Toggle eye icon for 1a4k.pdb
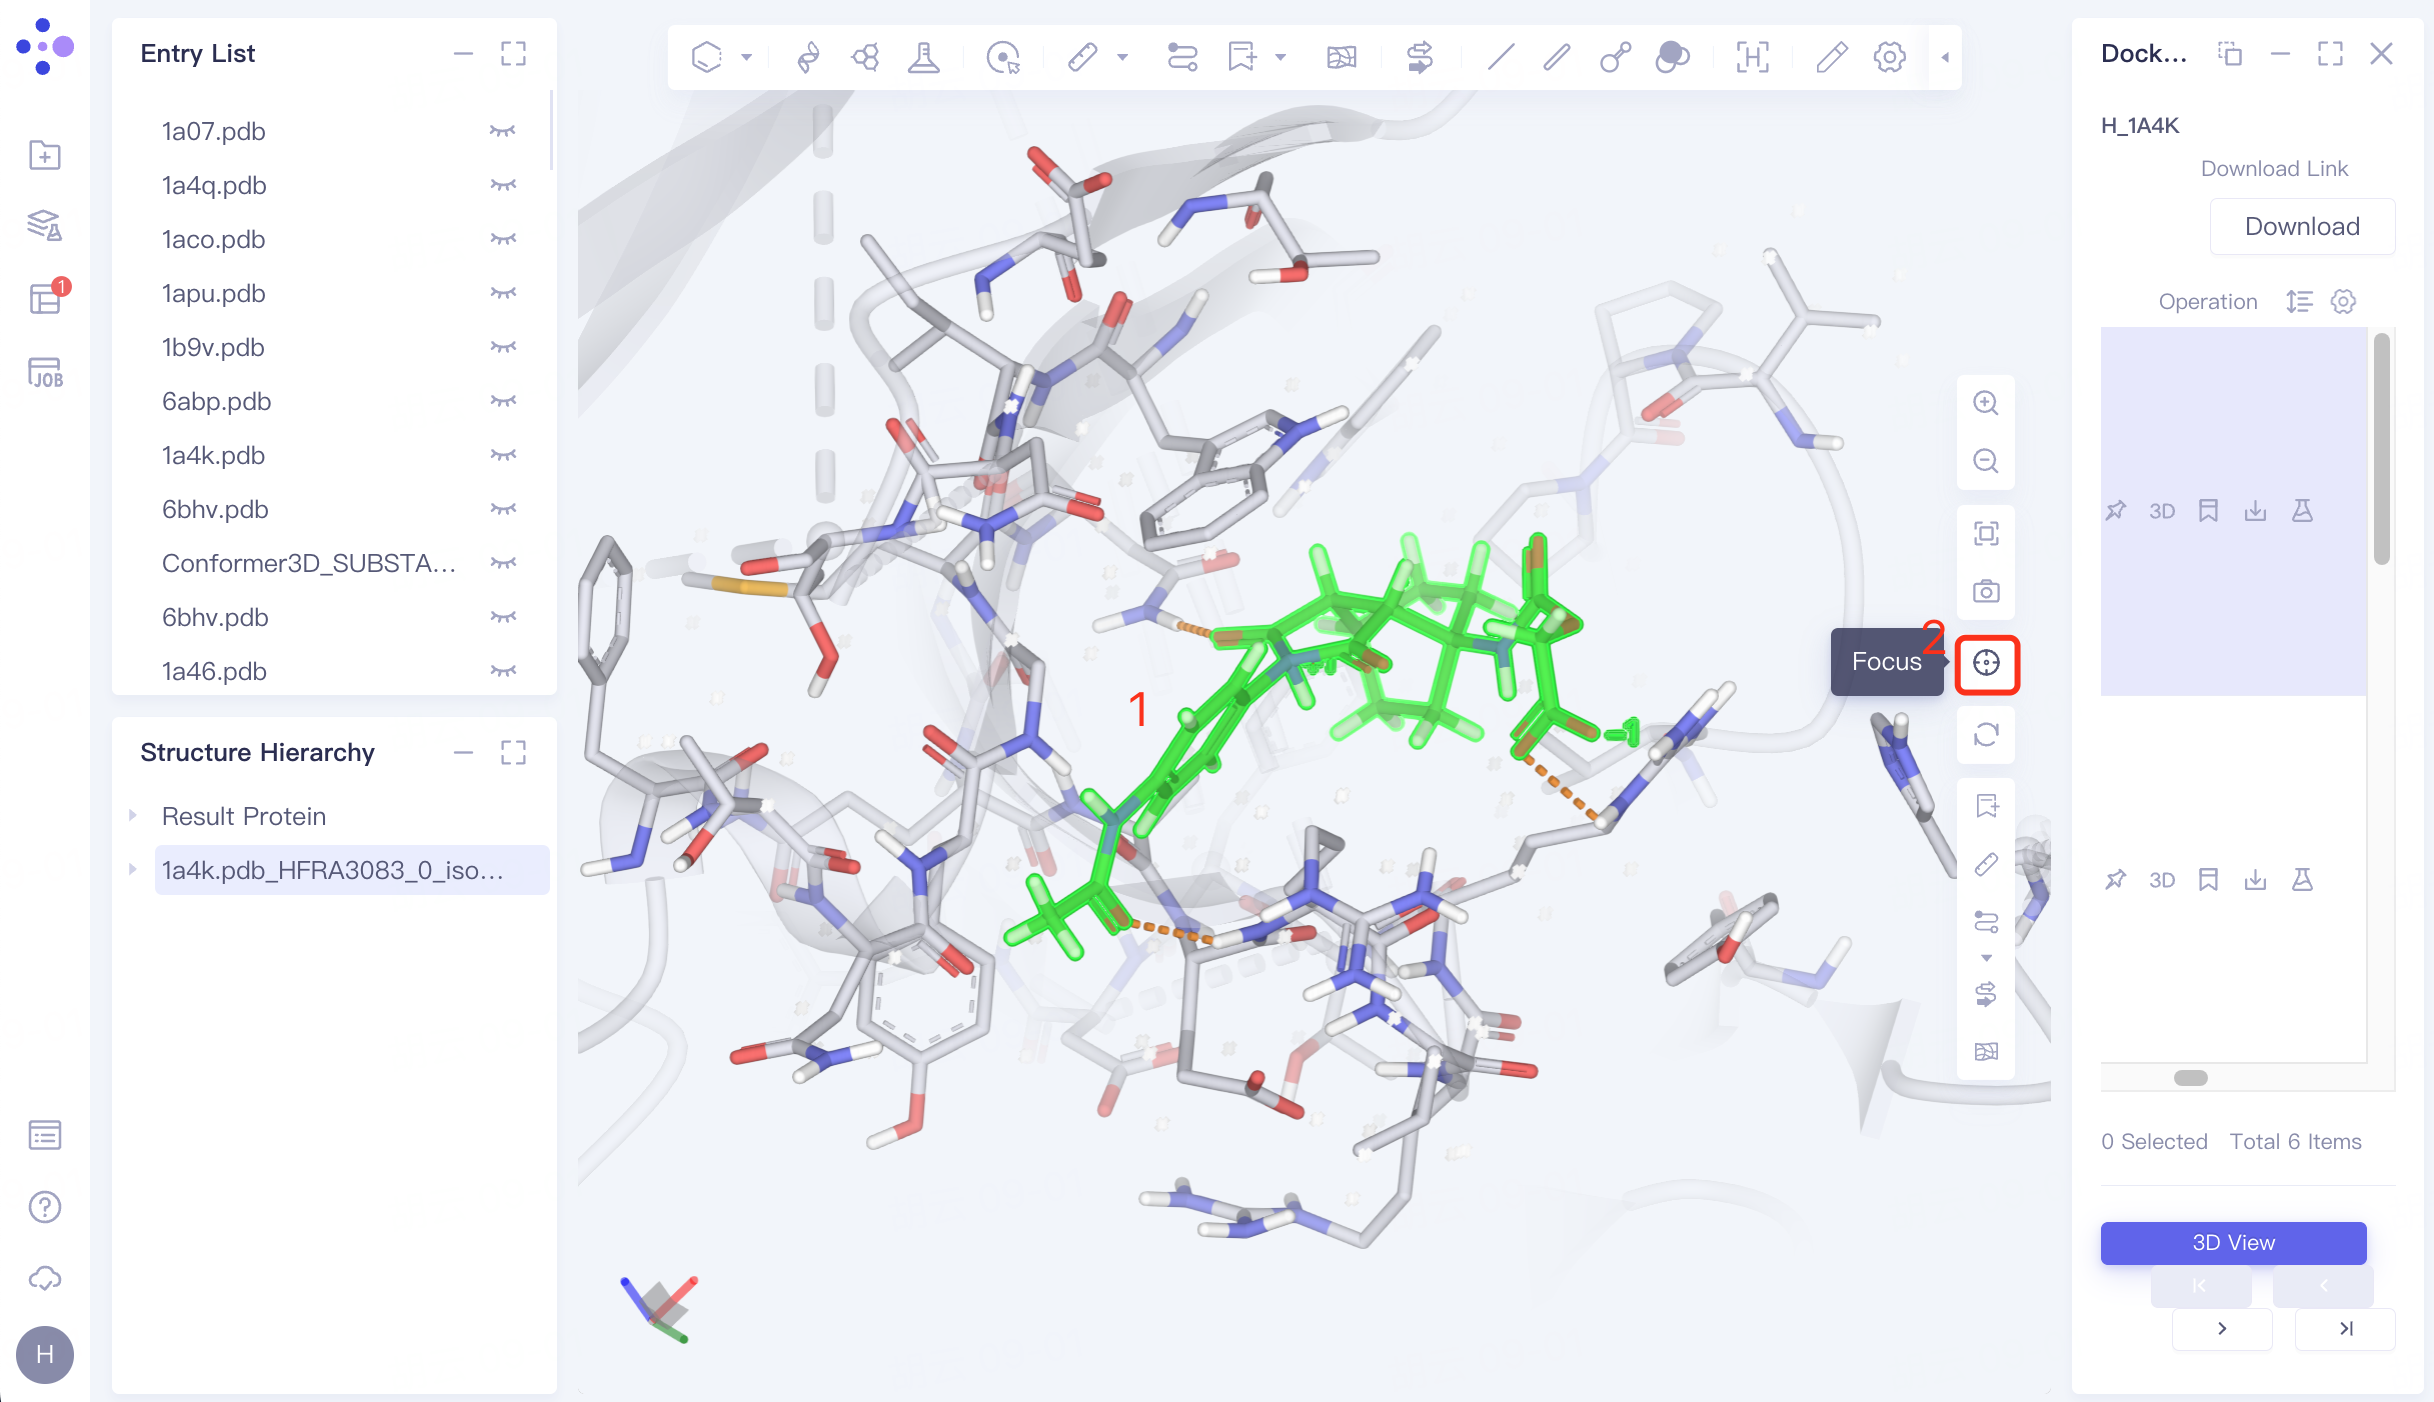 pyautogui.click(x=502, y=455)
